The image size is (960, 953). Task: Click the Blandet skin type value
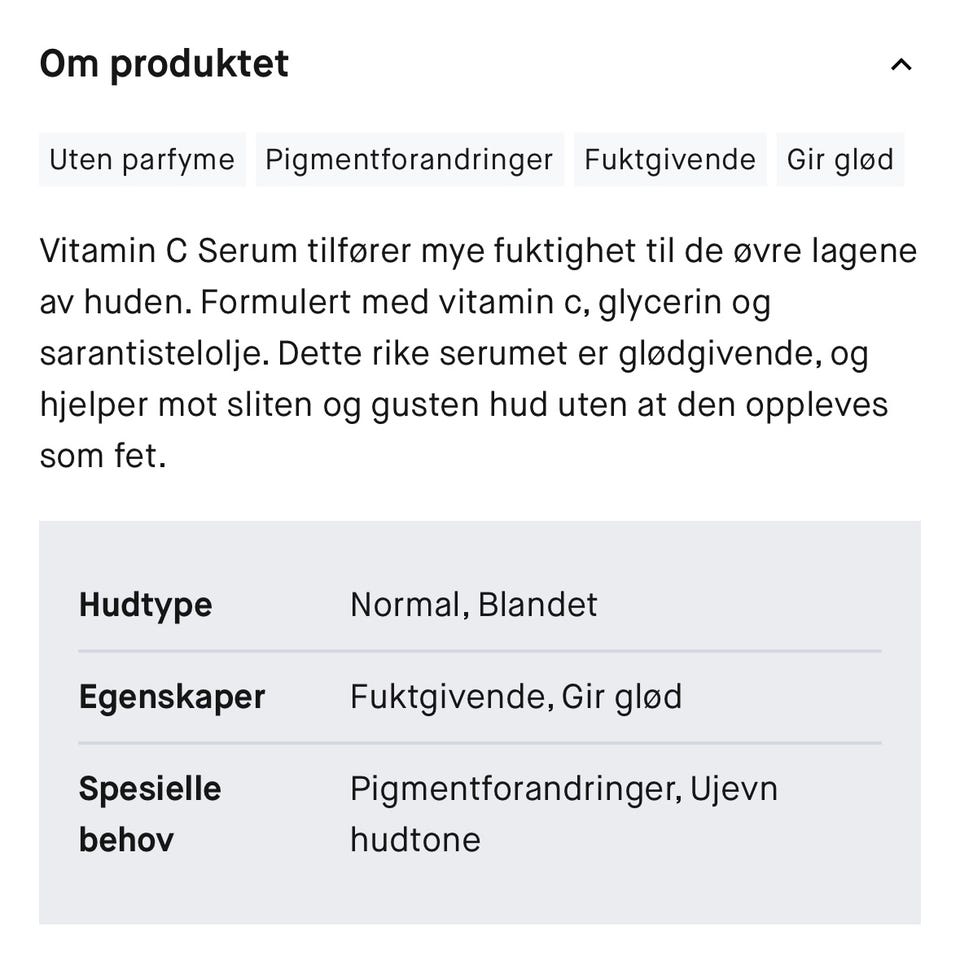[538, 605]
